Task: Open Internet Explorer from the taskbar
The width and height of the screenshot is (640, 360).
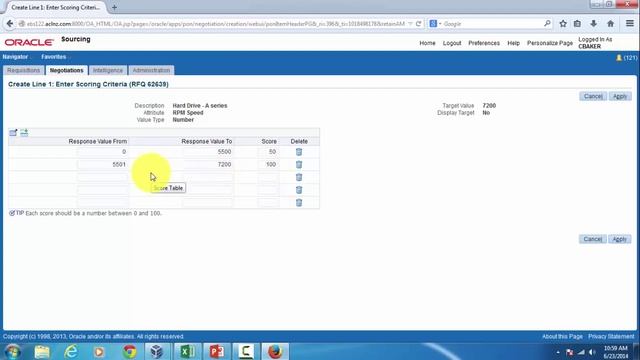Action: (71, 351)
